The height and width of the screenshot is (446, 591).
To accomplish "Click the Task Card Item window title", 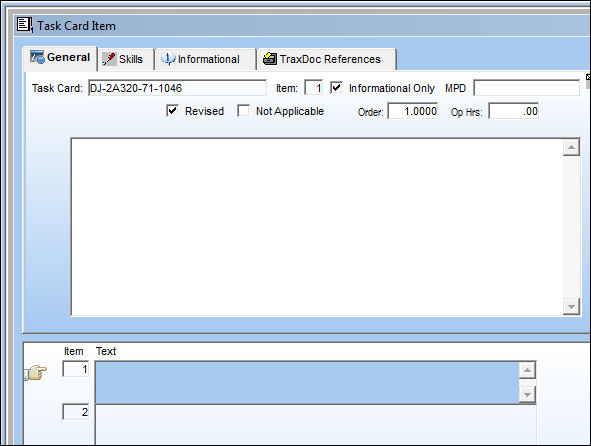I will click(x=77, y=26).
